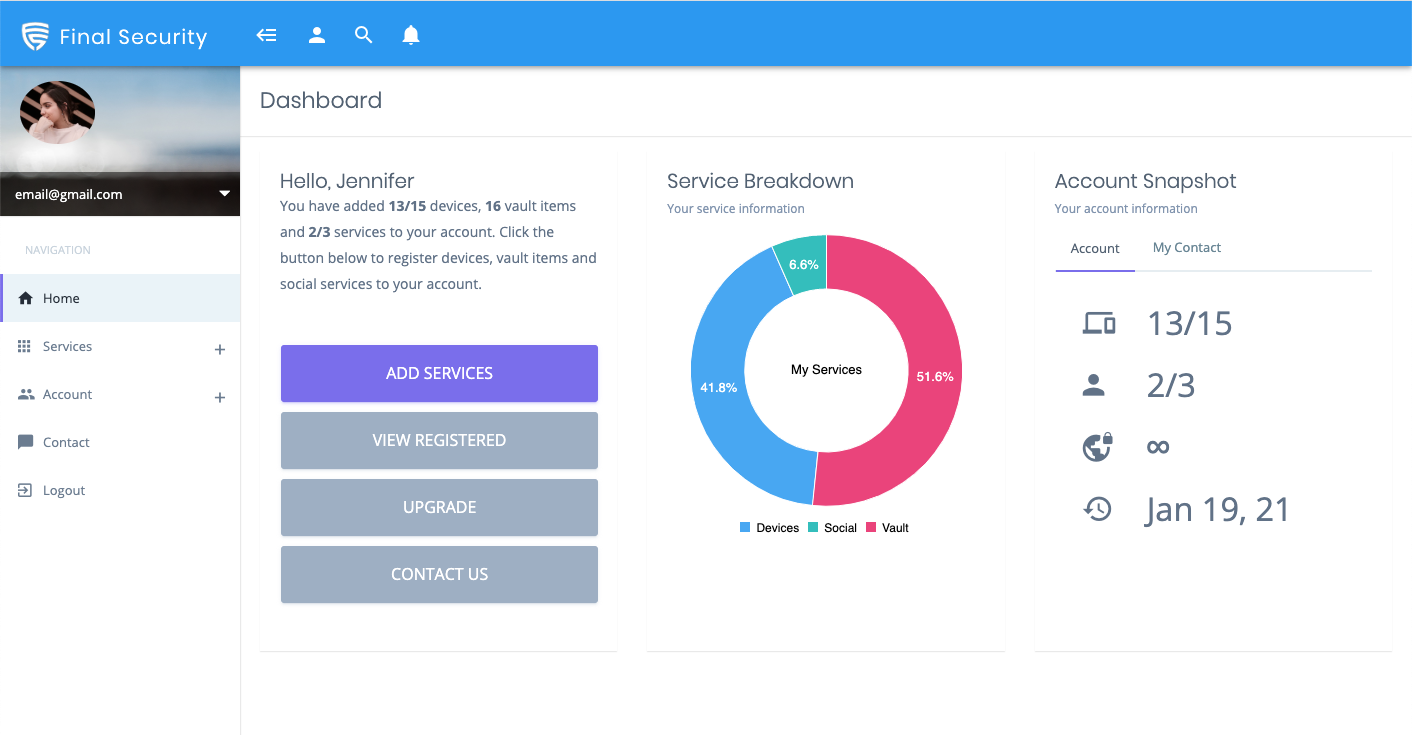Click the 'Account Snapshot' heading
The width and height of the screenshot is (1412, 735).
(x=1145, y=181)
